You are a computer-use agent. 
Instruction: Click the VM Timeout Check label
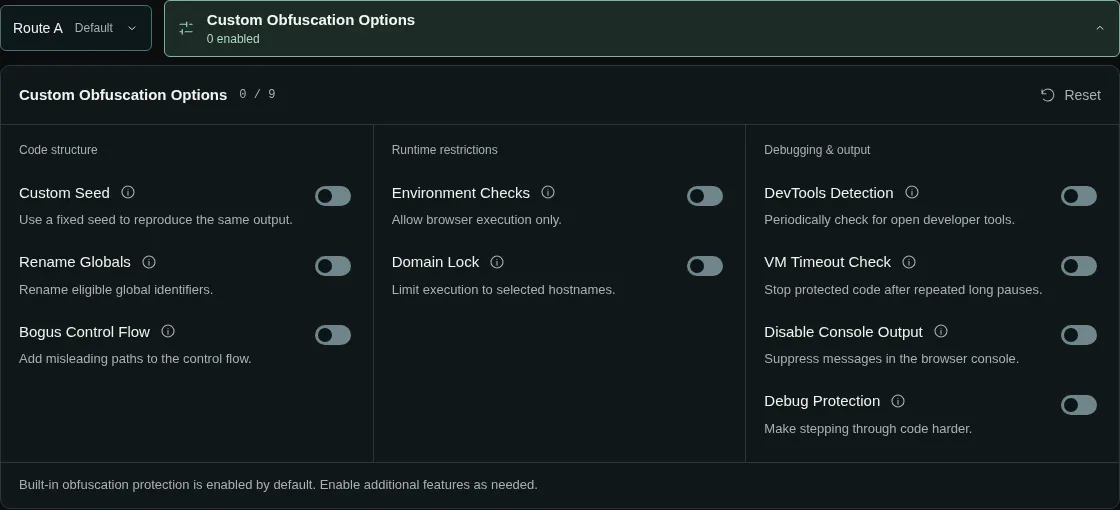pyautogui.click(x=827, y=262)
